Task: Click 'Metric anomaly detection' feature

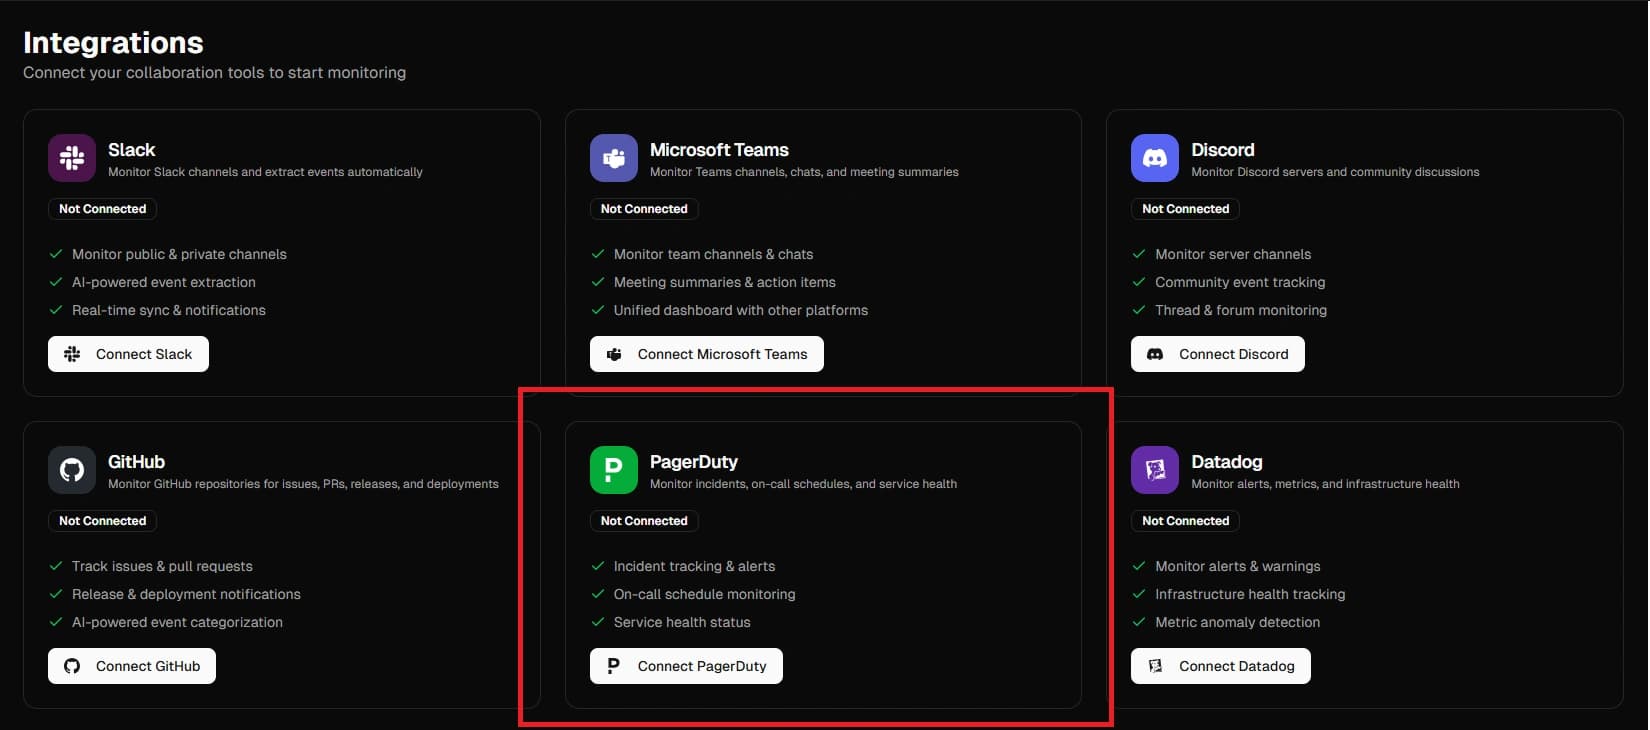Action: click(x=1238, y=622)
